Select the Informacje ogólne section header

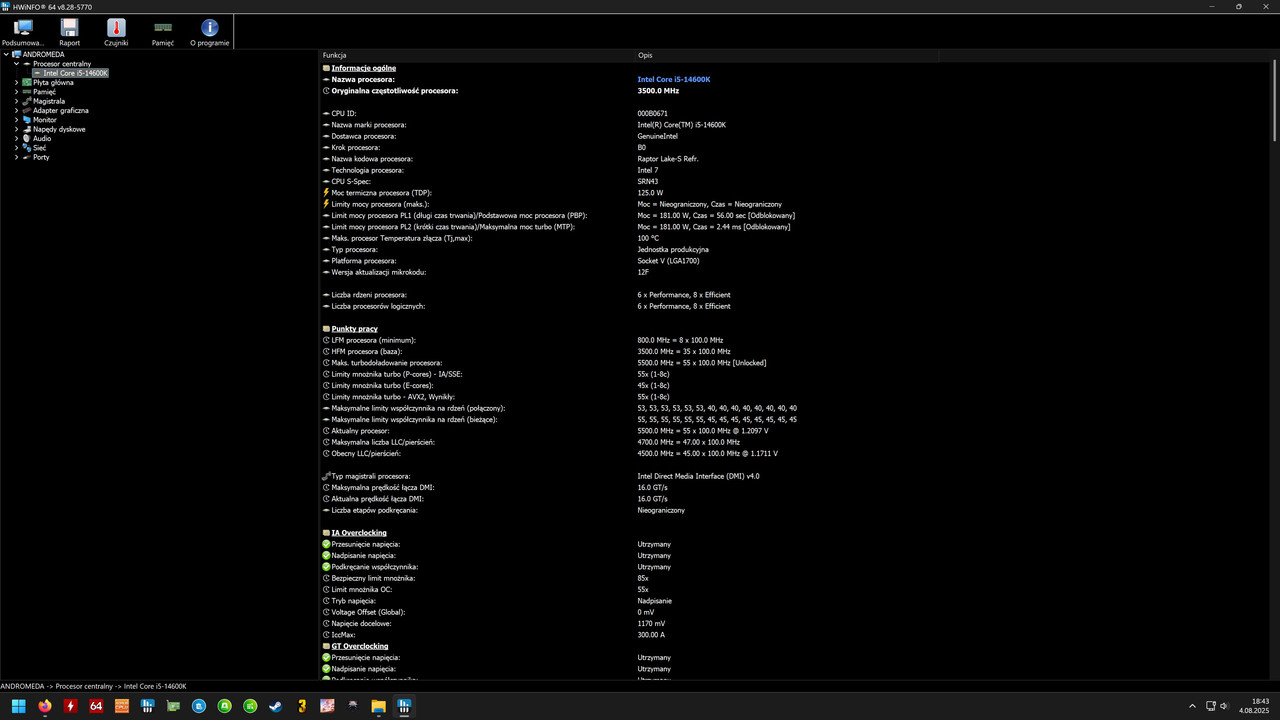click(x=364, y=68)
